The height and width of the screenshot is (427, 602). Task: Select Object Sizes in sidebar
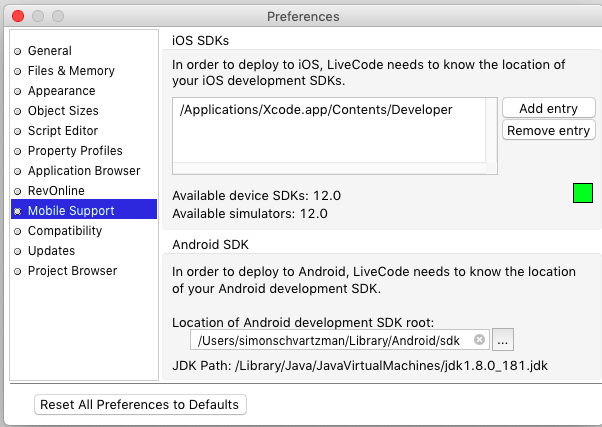click(63, 111)
